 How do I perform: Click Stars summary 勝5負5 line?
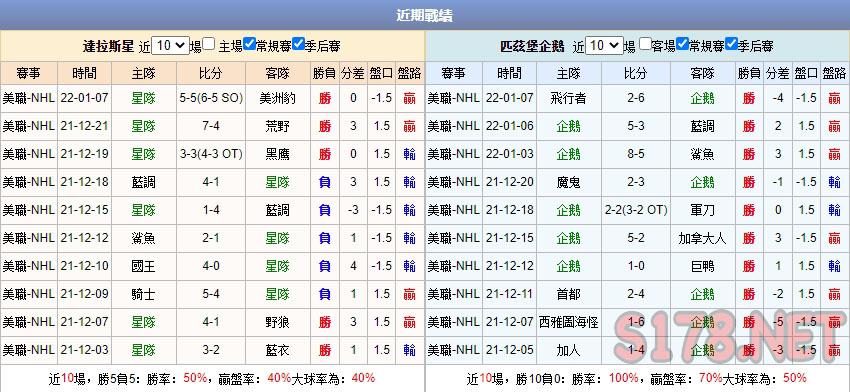[211, 378]
